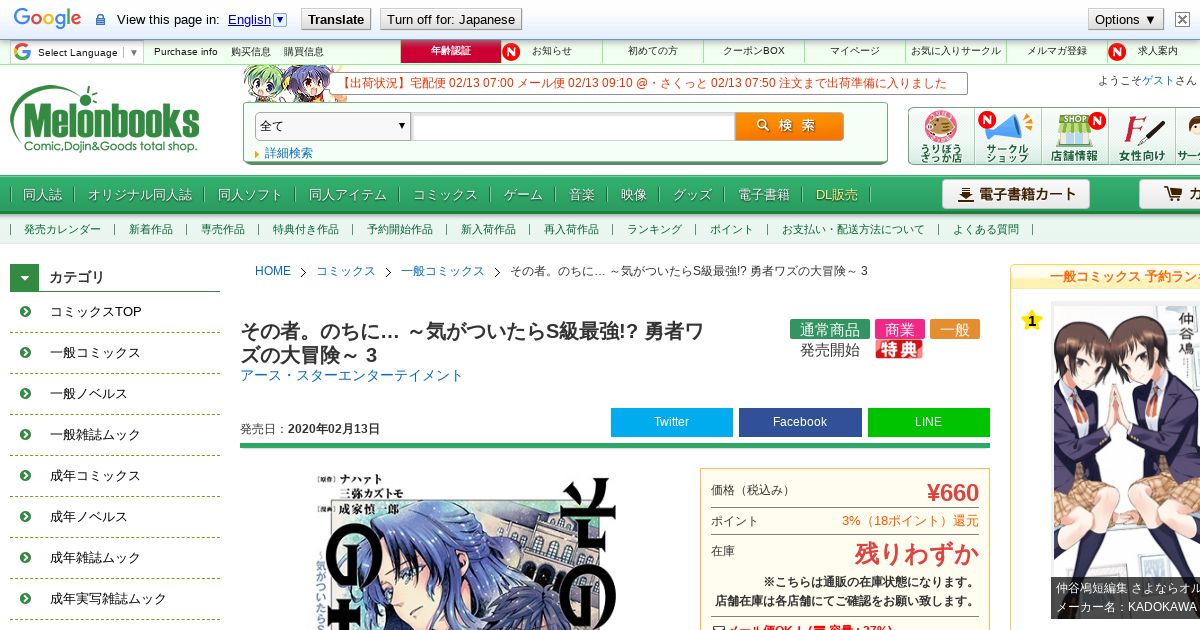This screenshot has height=630, width=1200.
Task: Click the 詳細検索 link
Action: click(x=288, y=153)
